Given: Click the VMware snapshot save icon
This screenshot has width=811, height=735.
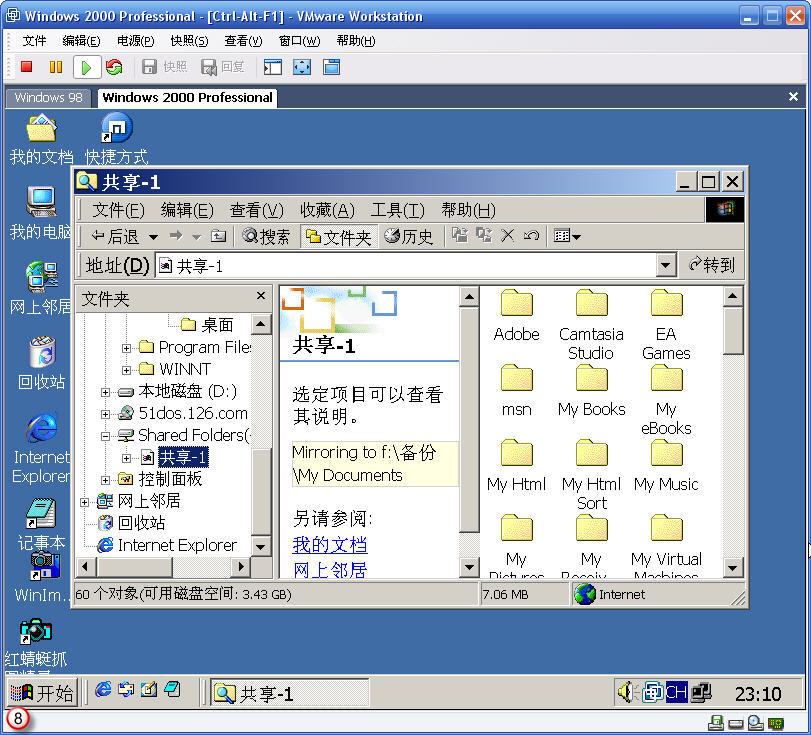Looking at the screenshot, I should [x=149, y=67].
